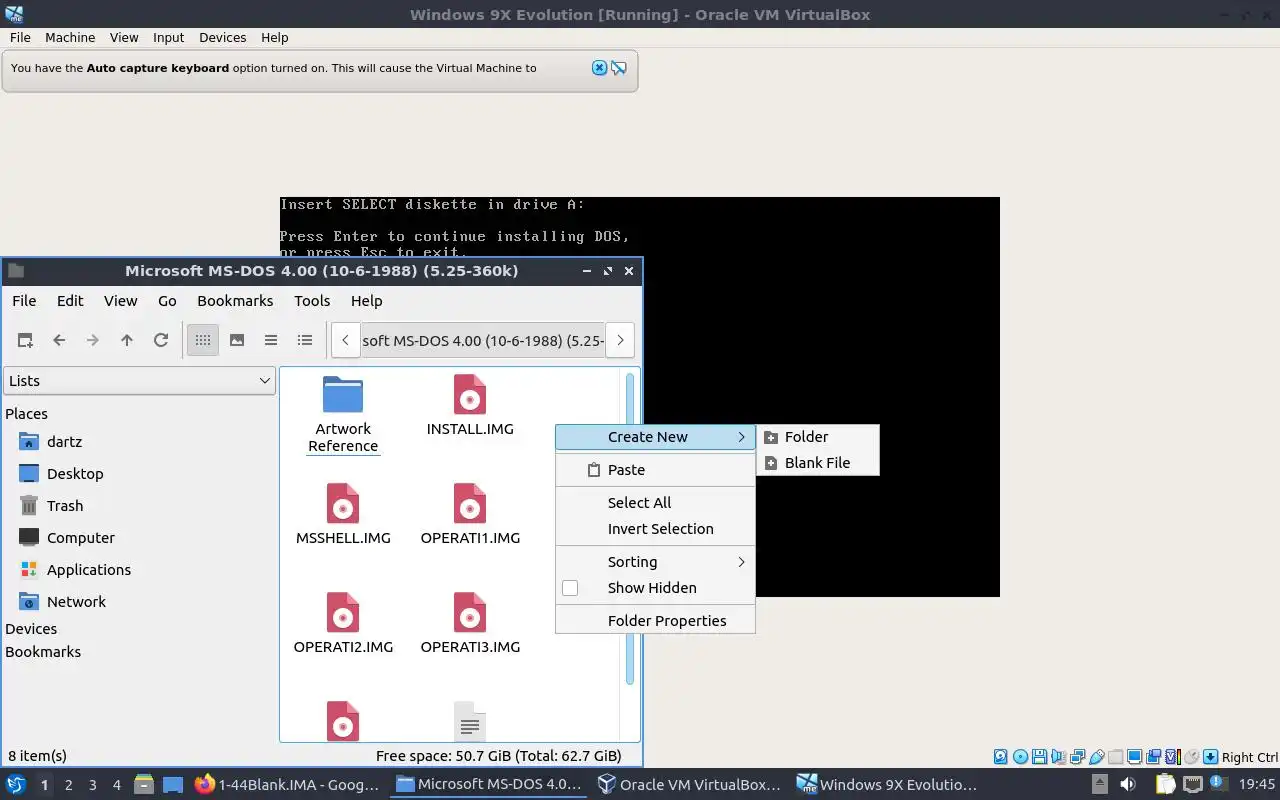Go forward to next folder
The width and height of the screenshot is (1280, 800).
93,340
